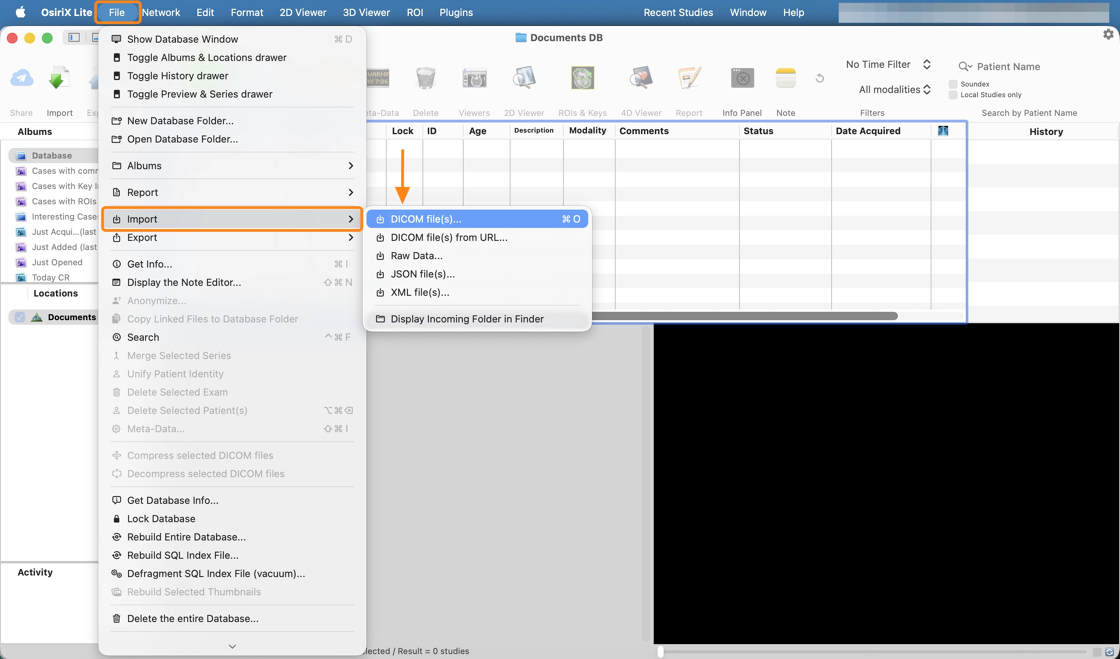Open the Apple menu
This screenshot has height=659, width=1120.
coord(21,12)
